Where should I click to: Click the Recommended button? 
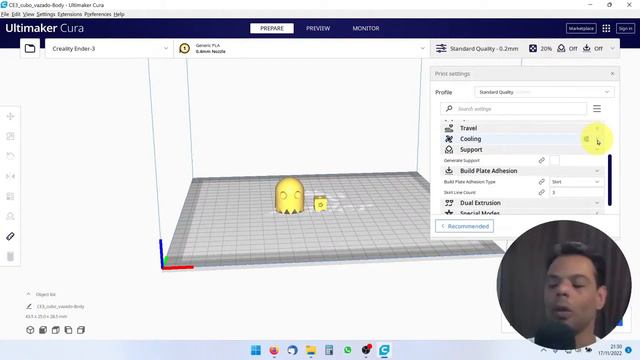(x=464, y=226)
